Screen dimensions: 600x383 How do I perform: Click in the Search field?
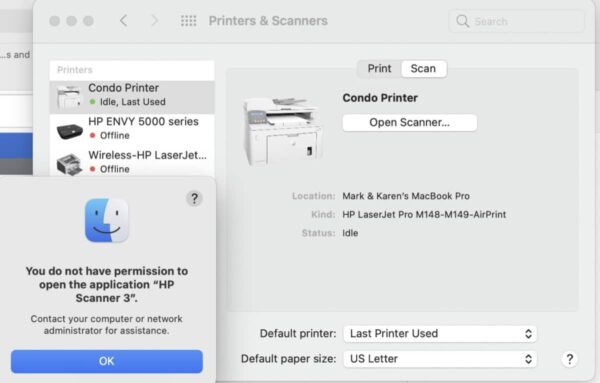[516, 21]
